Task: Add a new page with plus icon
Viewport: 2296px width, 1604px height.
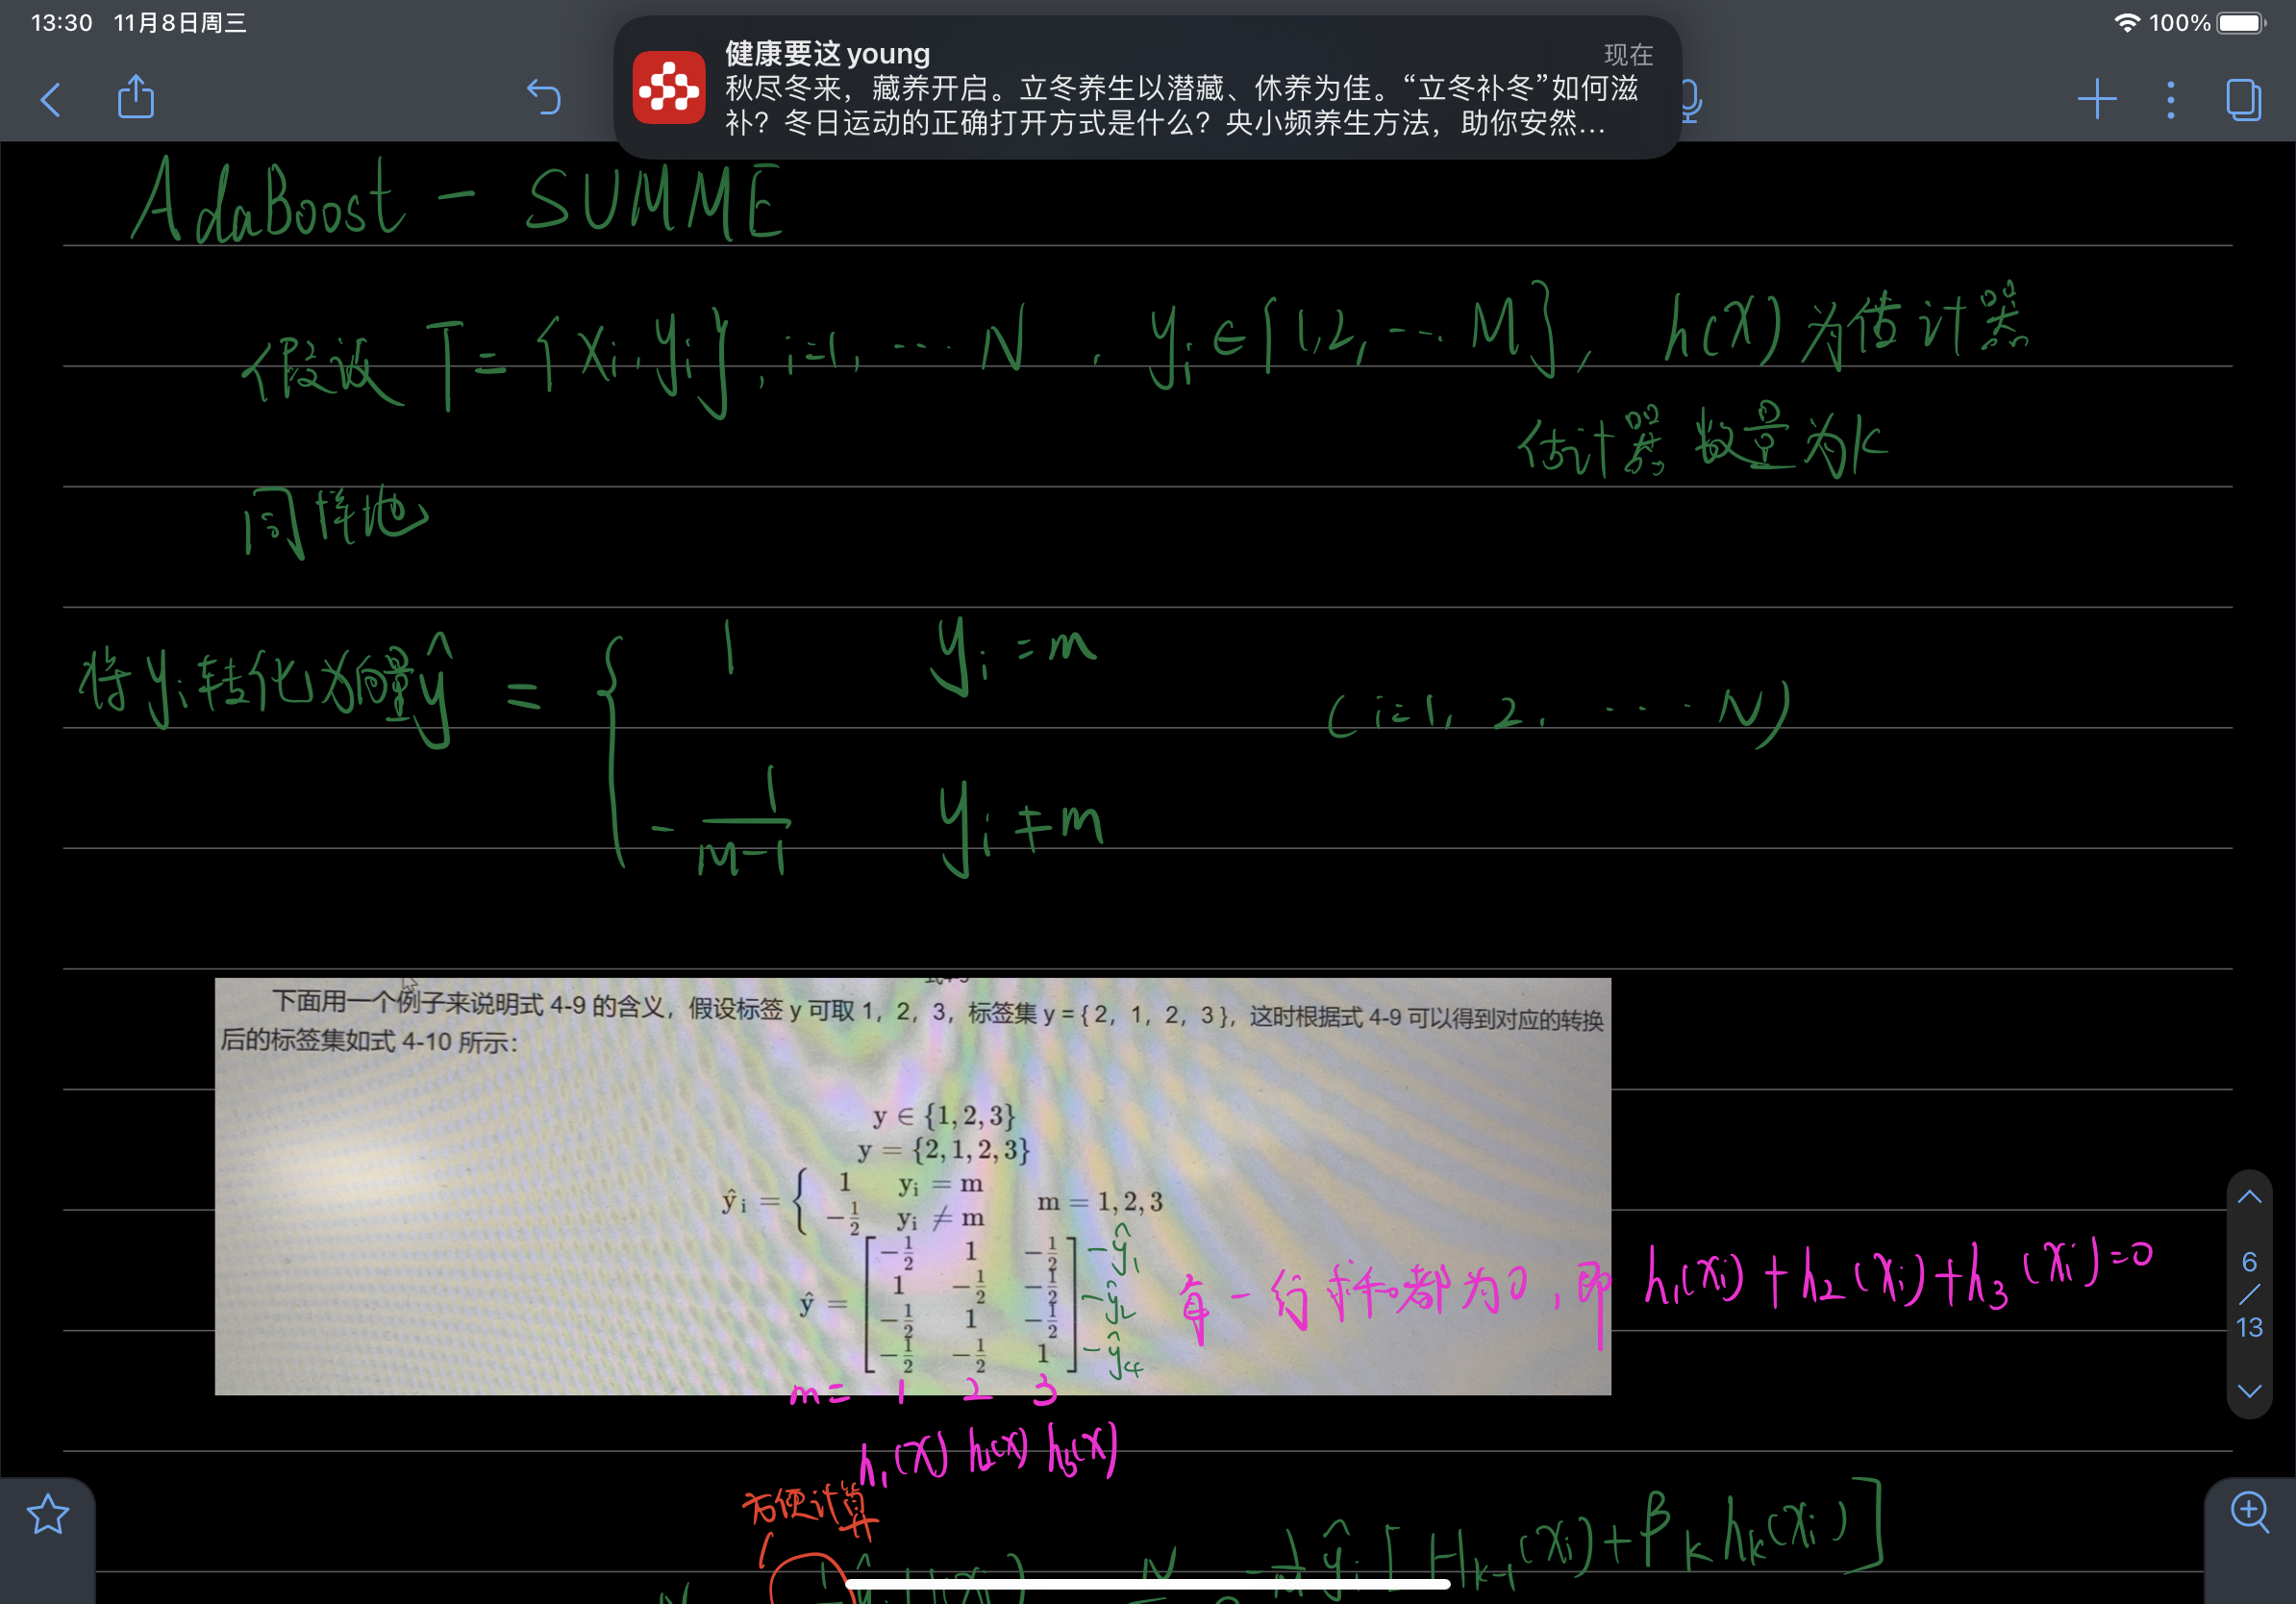Action: click(x=2096, y=99)
